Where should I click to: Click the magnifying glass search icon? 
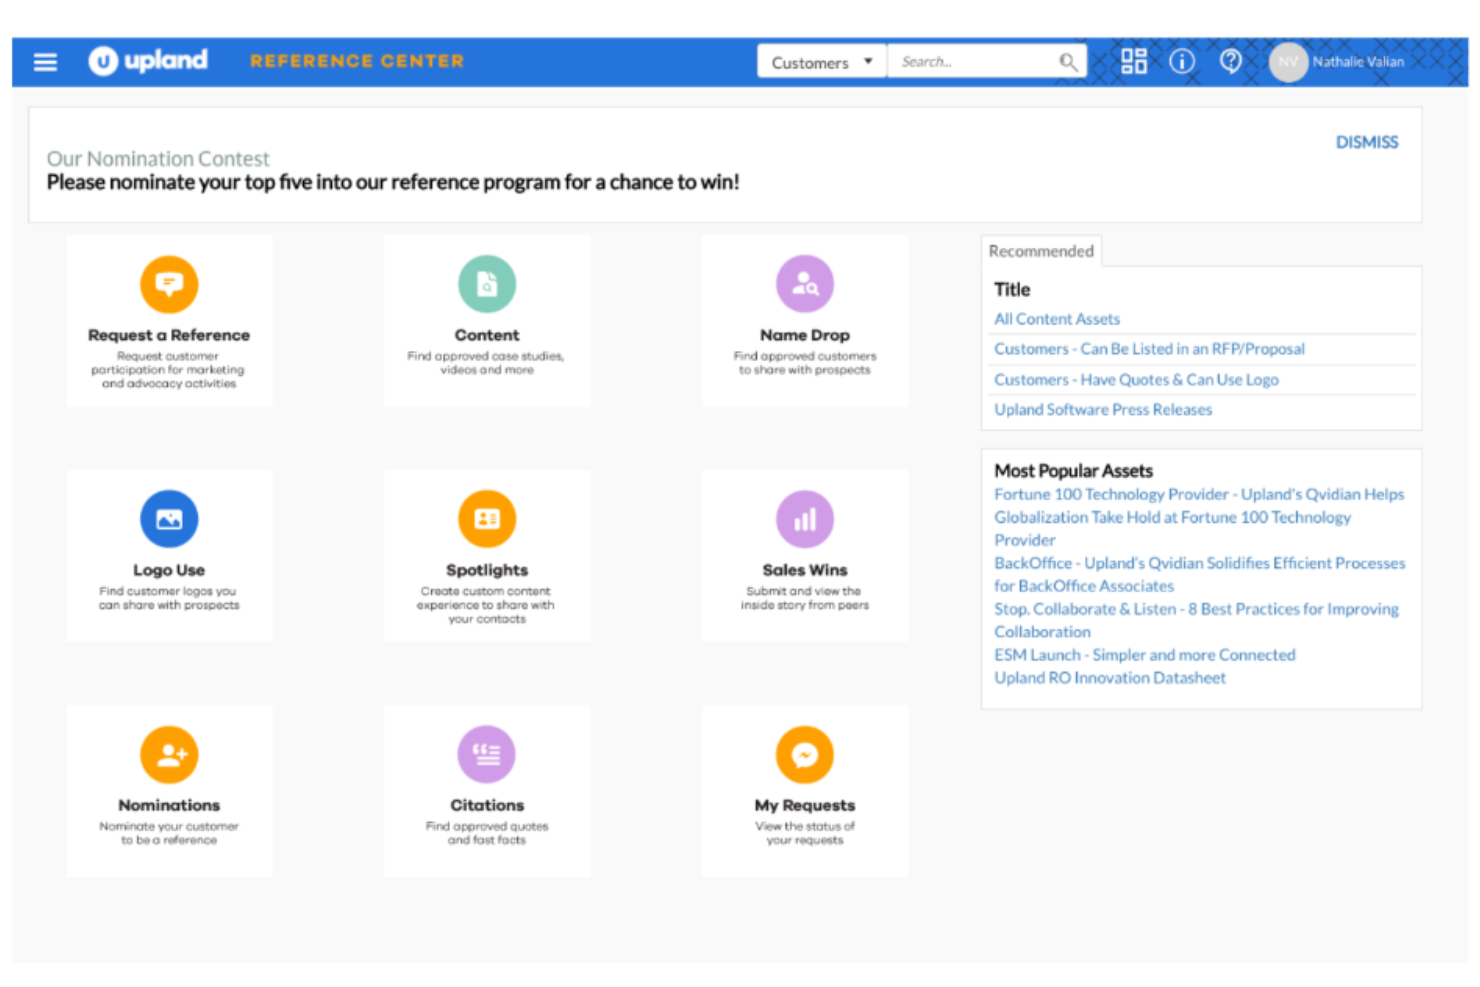1068,62
